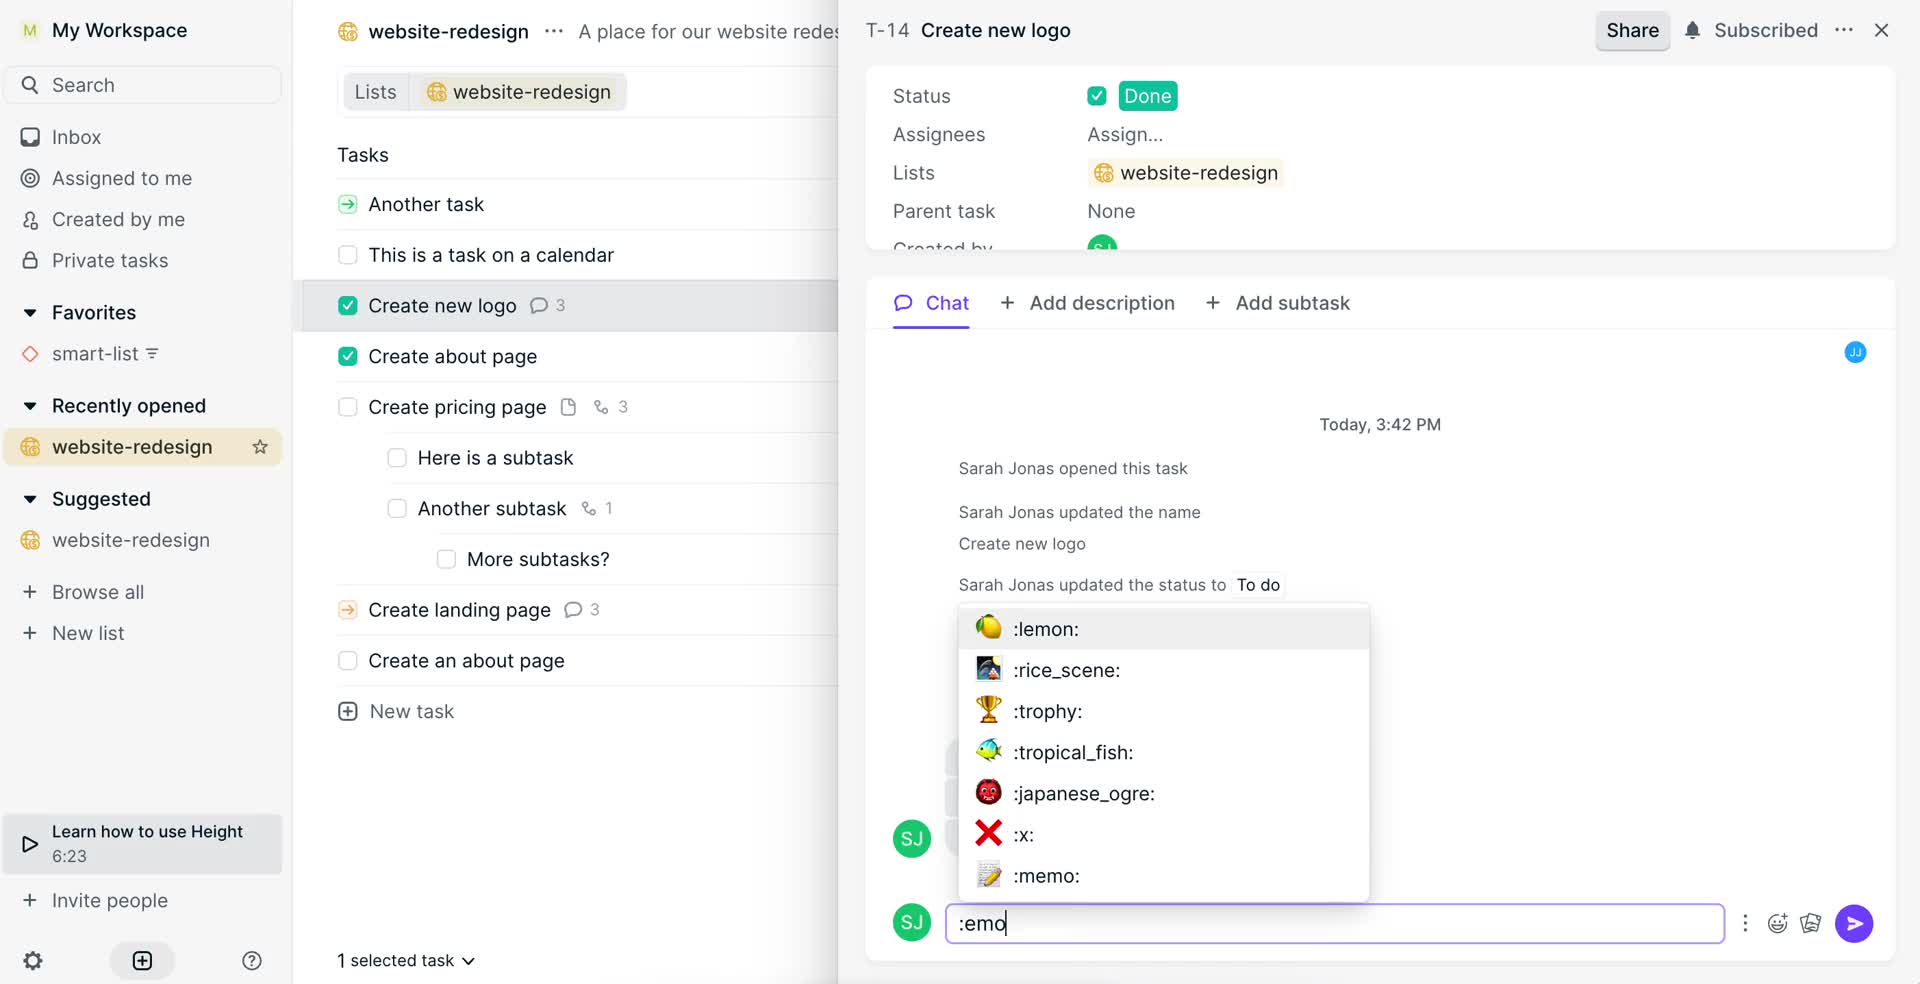The height and width of the screenshot is (984, 1920).
Task: Open the Search field in sidebar
Action: tap(142, 85)
